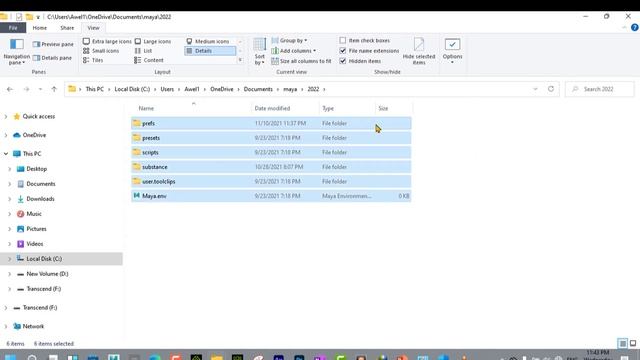Switch to Medium icons layout
Image resolution: width=640 pixels, height=360 pixels.
point(208,41)
